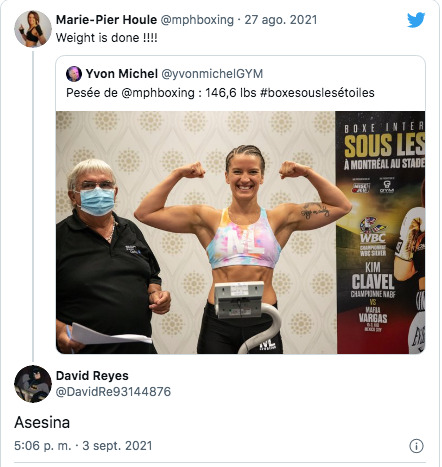The height and width of the screenshot is (467, 442).
Task: Click David Reyes's Batman avatar
Action: (x=33, y=384)
